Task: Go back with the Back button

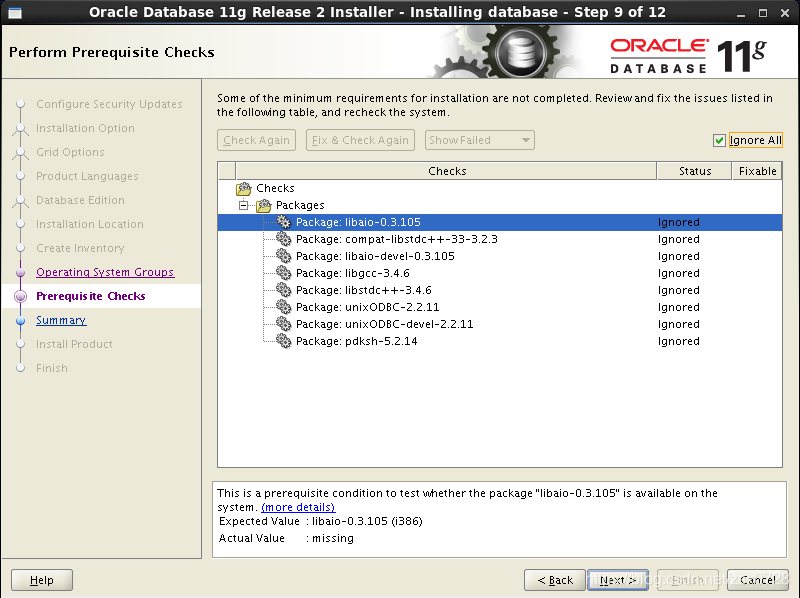Action: click(555, 580)
